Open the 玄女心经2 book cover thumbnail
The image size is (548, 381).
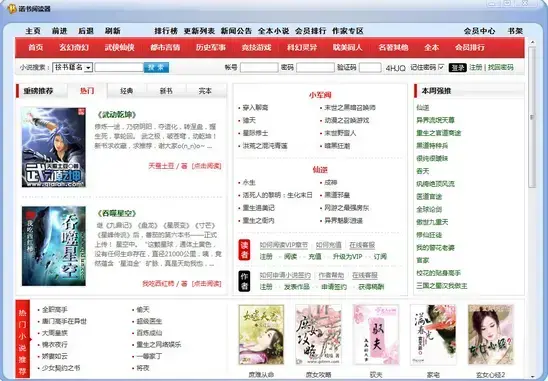coord(491,335)
